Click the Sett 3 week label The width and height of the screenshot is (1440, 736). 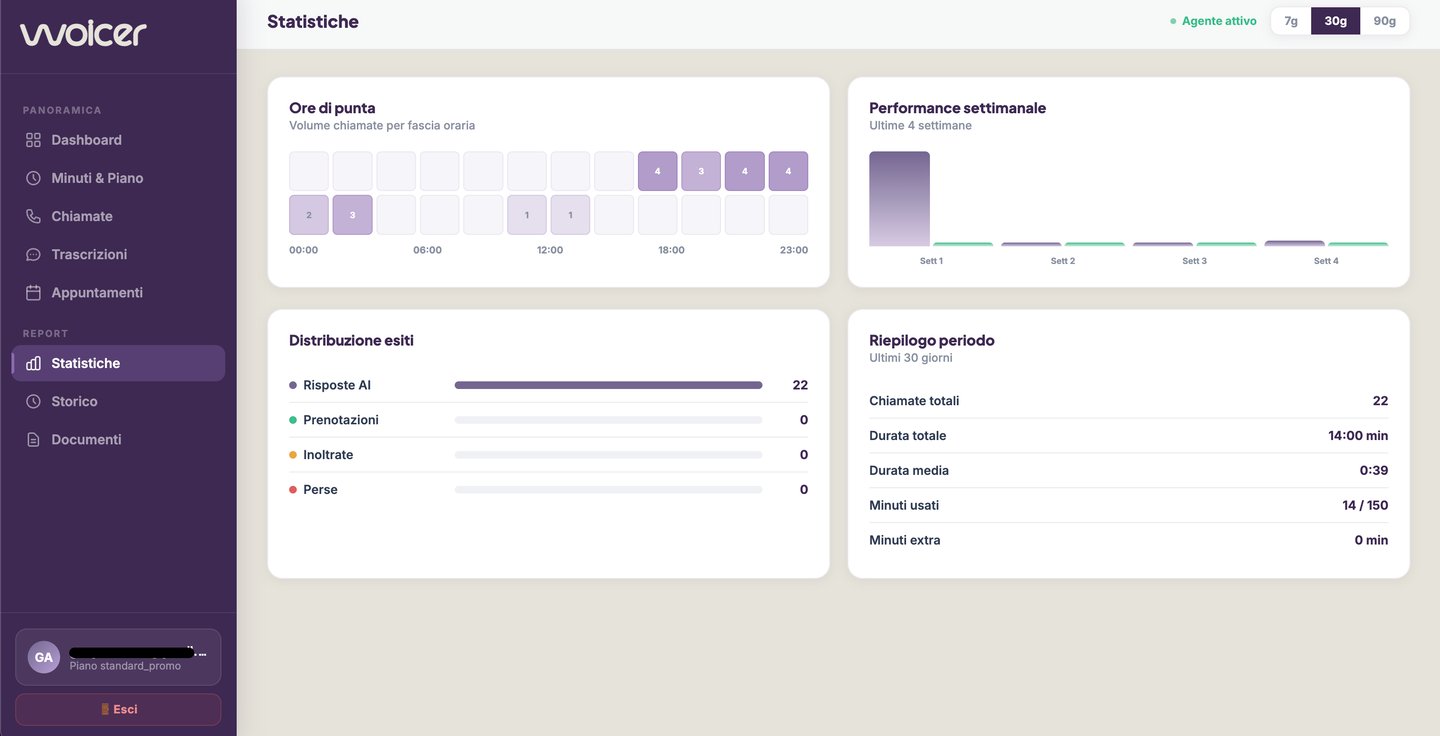click(x=1194, y=261)
